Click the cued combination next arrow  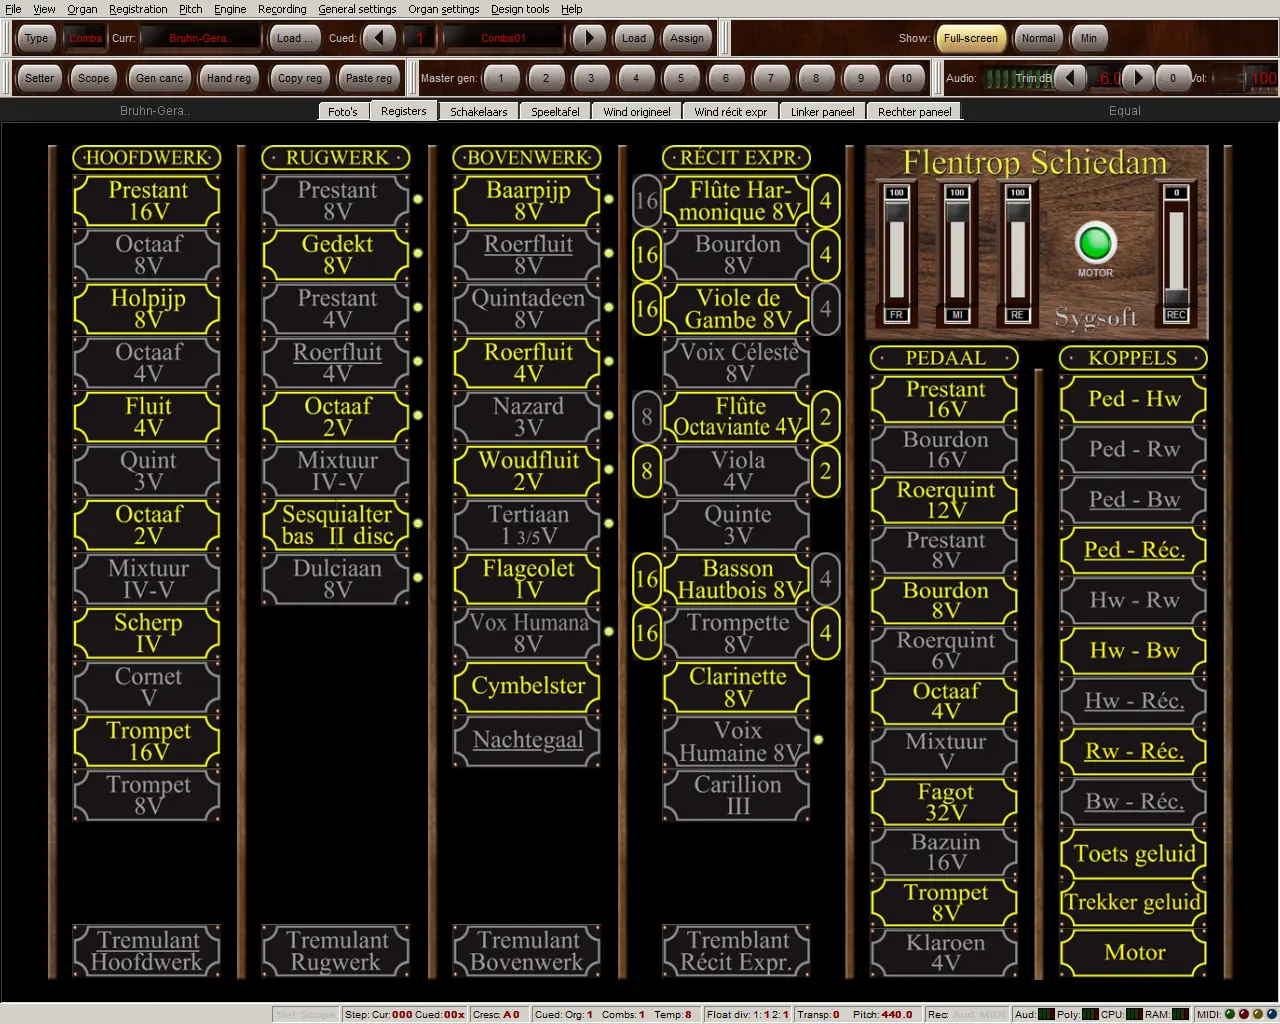(x=589, y=38)
